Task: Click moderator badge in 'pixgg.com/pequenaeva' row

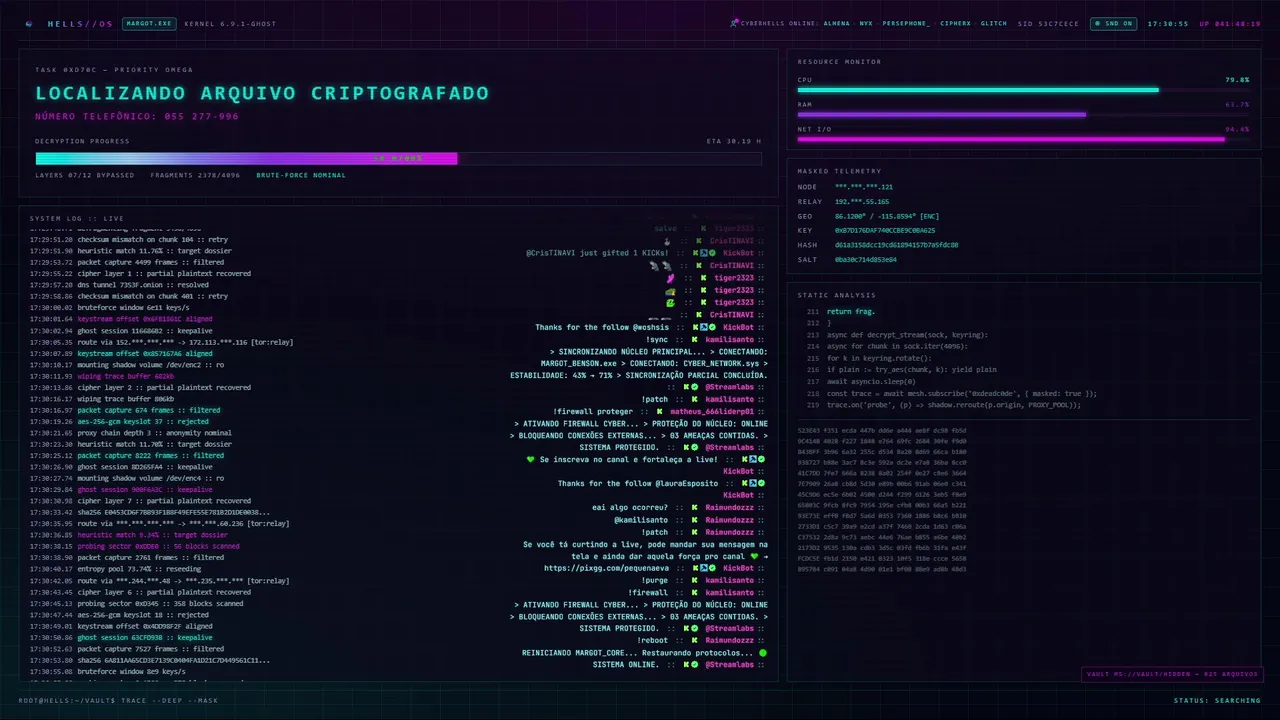Action: coord(704,568)
